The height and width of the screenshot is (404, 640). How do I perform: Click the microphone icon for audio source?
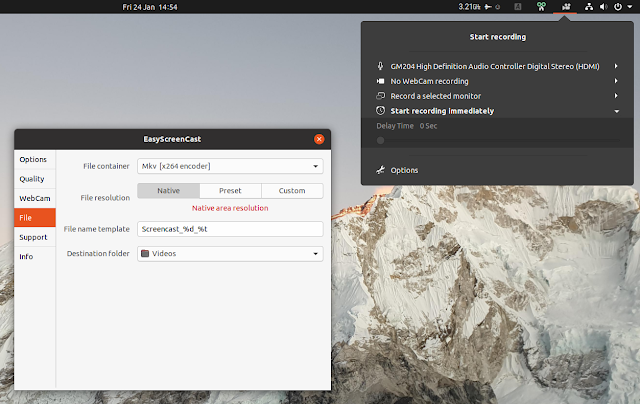coord(380,66)
